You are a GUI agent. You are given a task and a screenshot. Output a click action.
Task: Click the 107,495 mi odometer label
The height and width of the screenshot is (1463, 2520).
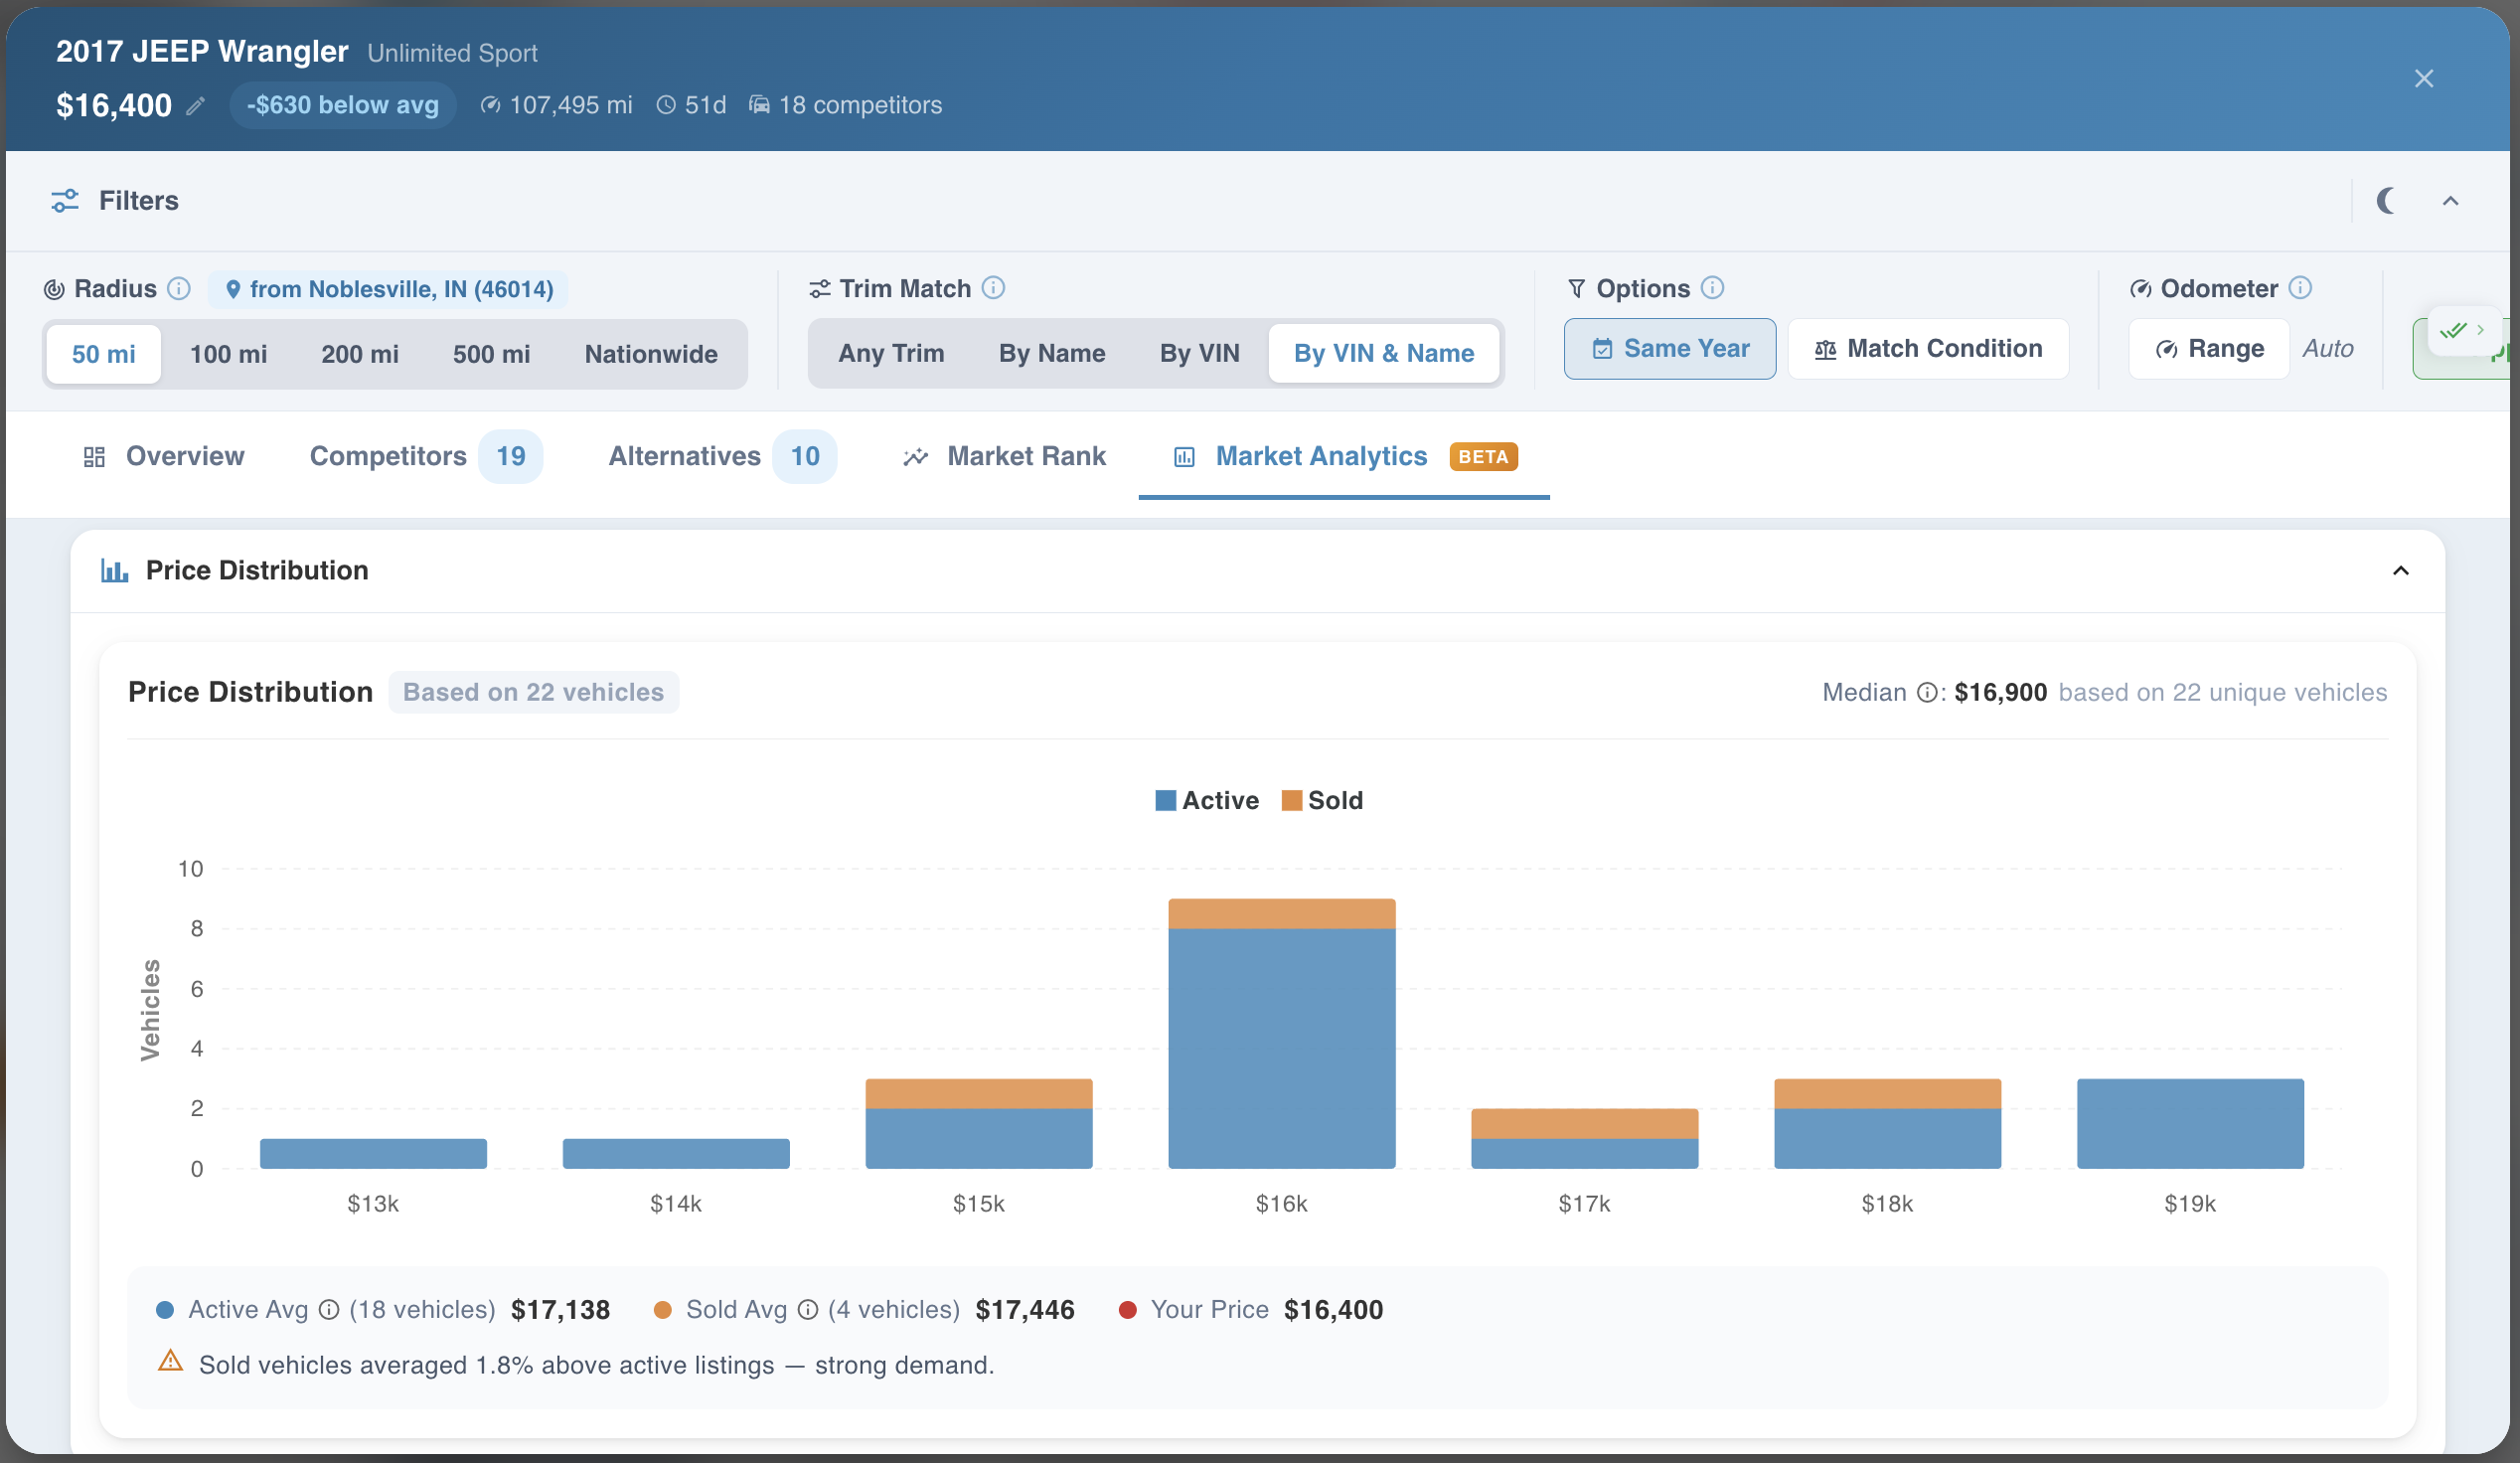[x=557, y=105]
